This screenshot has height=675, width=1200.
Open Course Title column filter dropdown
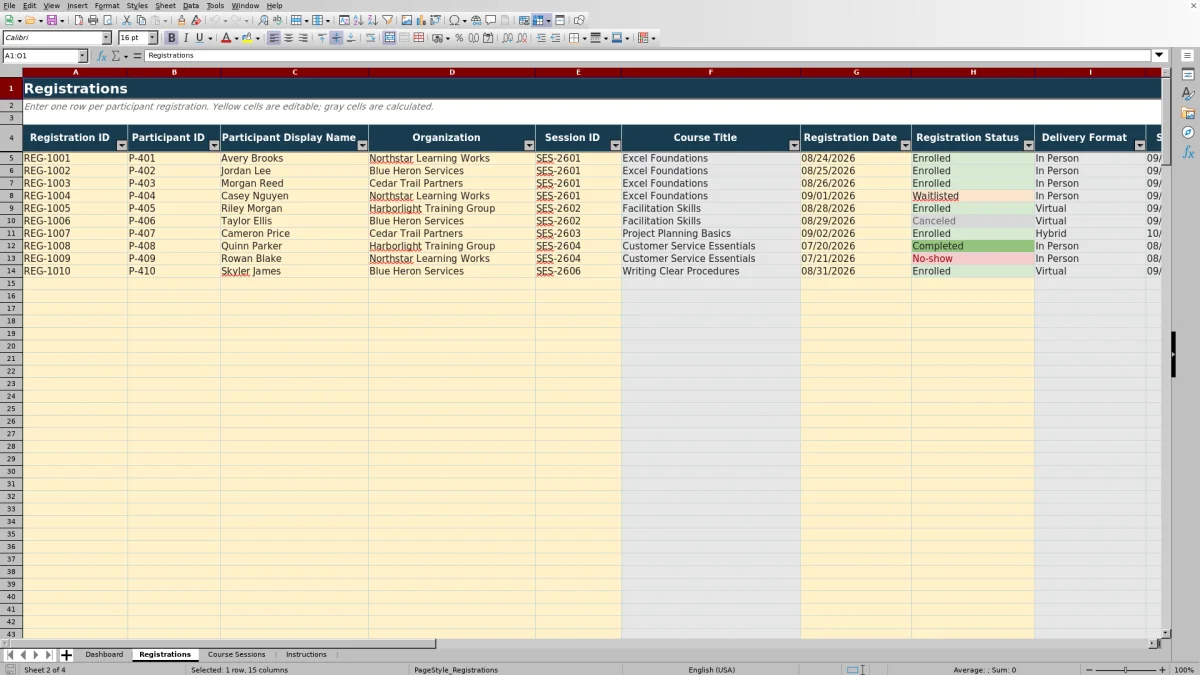794,145
